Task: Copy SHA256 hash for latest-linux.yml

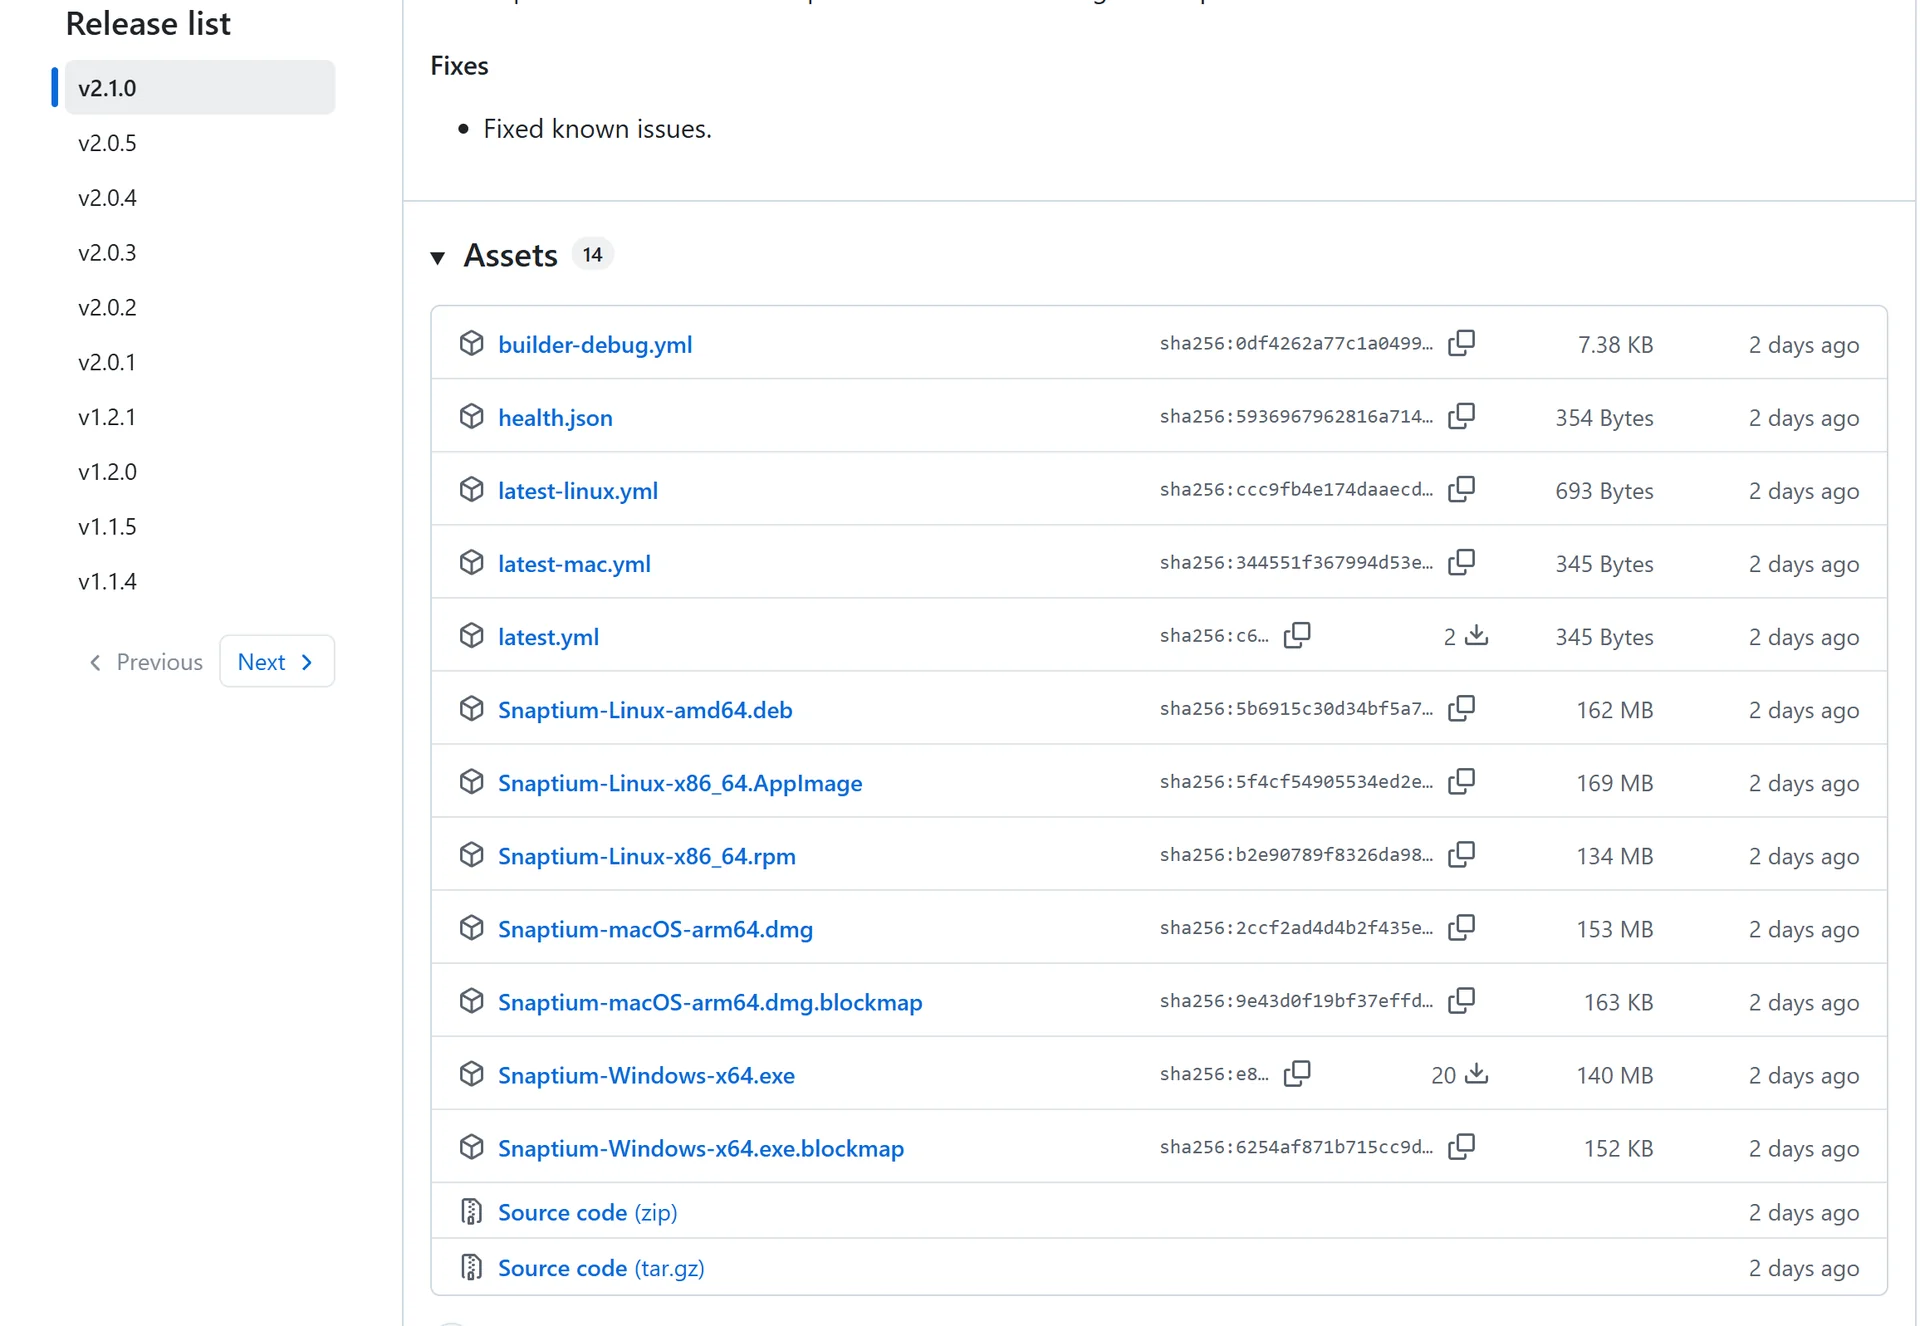Action: tap(1461, 489)
